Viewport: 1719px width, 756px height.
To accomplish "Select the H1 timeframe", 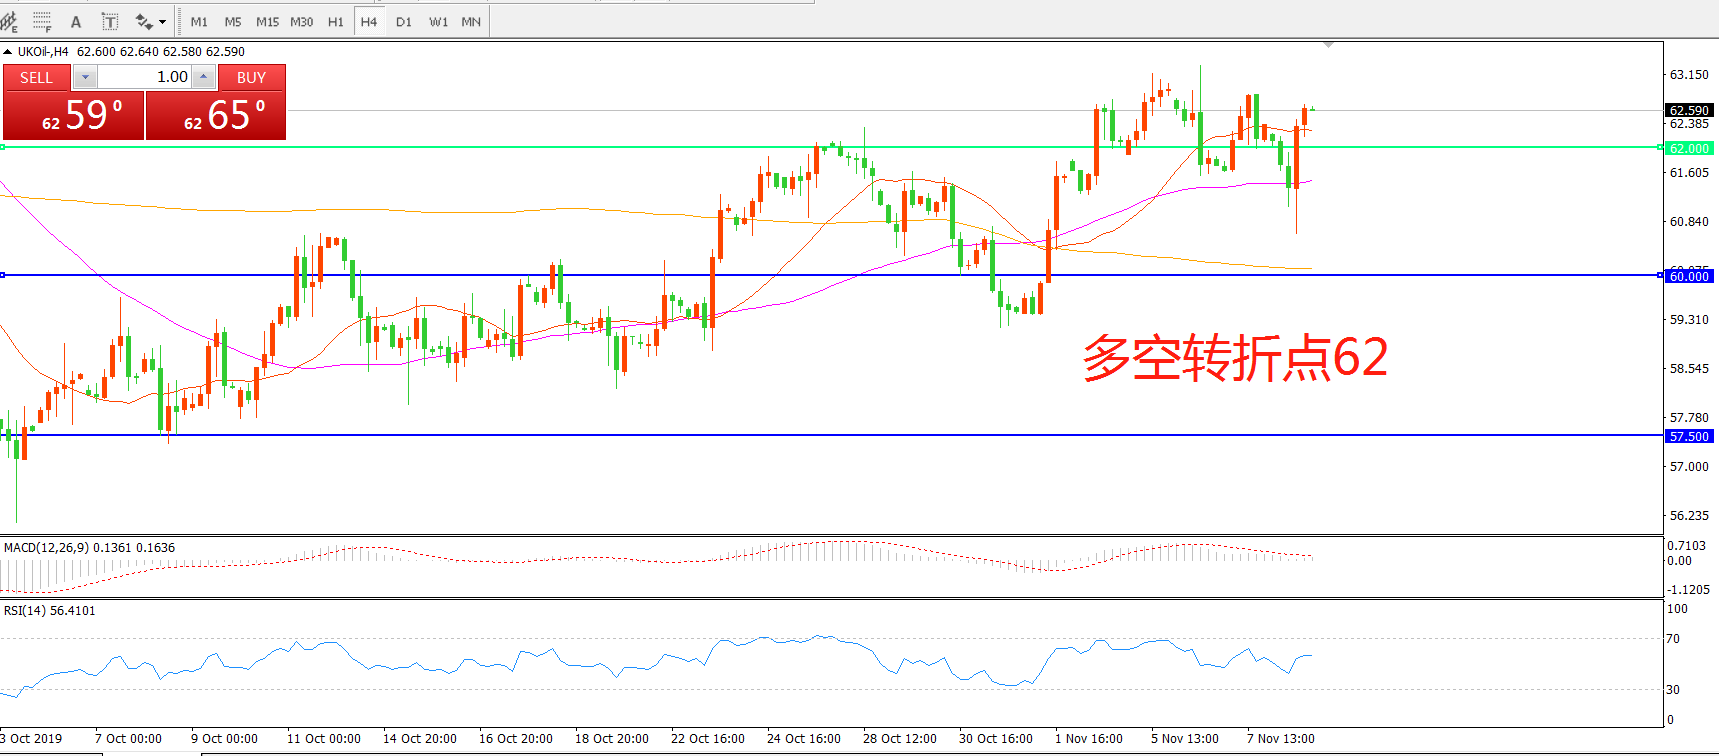I will (x=335, y=22).
